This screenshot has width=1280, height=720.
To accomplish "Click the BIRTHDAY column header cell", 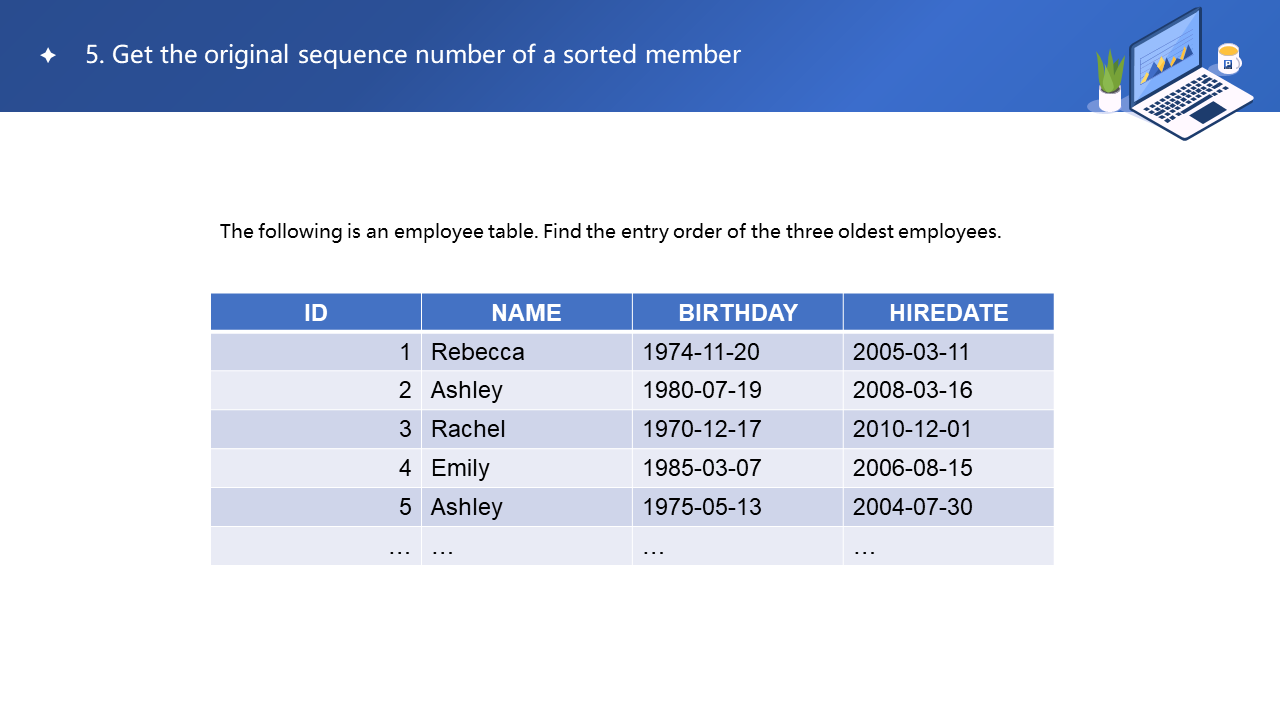I will tap(738, 313).
